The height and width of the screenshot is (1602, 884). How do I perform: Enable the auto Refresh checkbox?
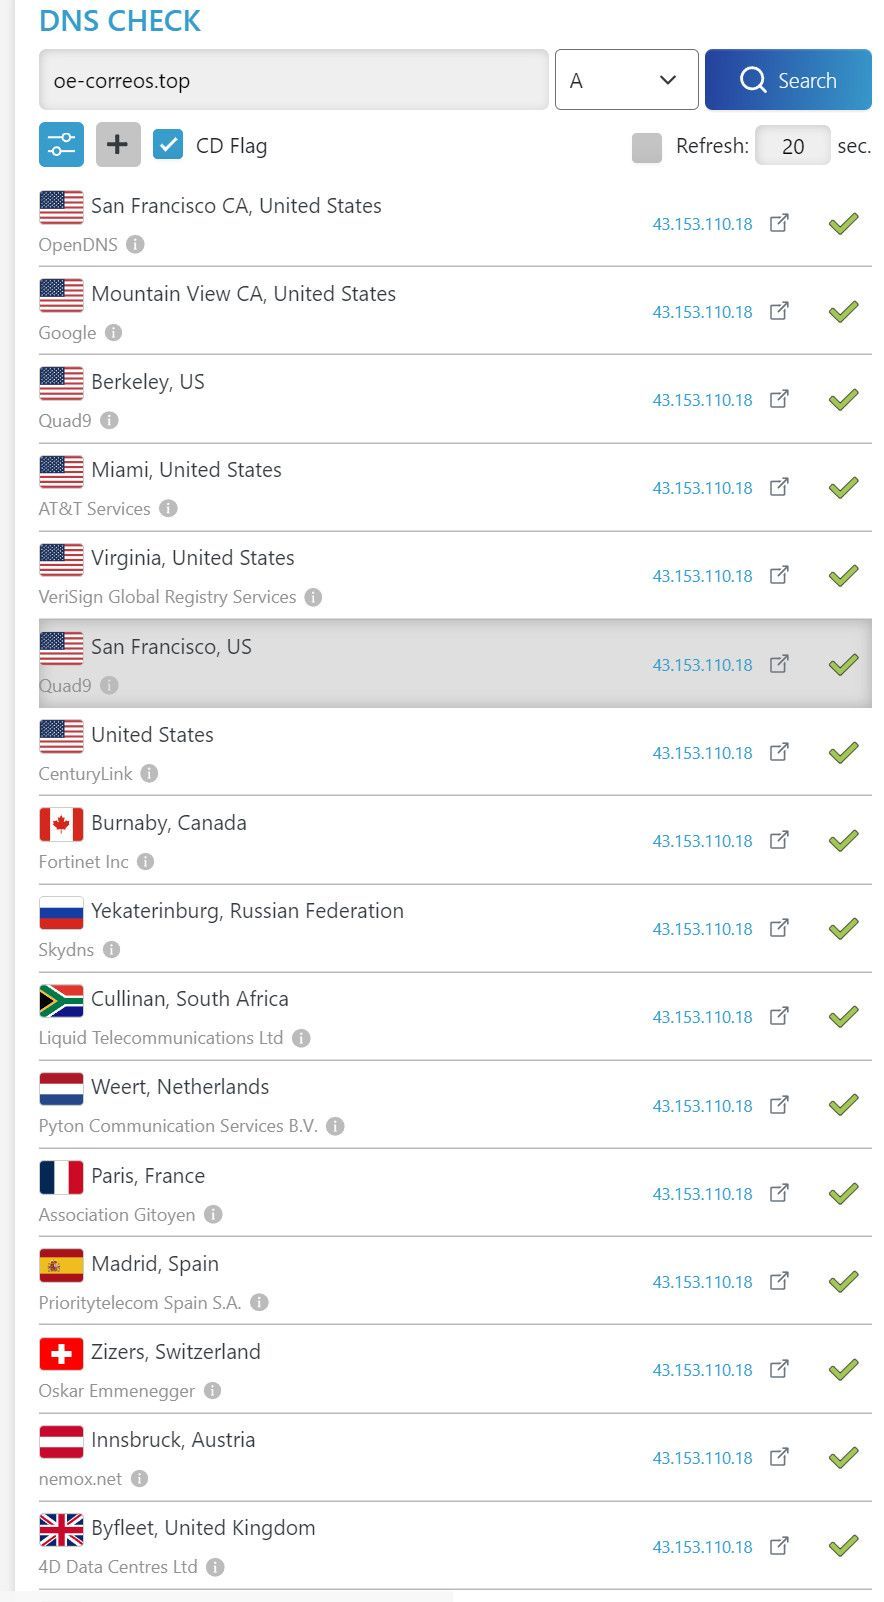646,146
